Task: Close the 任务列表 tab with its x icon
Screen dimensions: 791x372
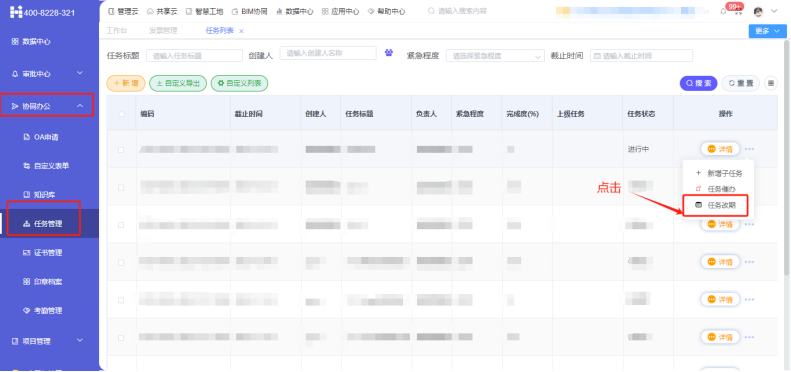Action: (241, 31)
